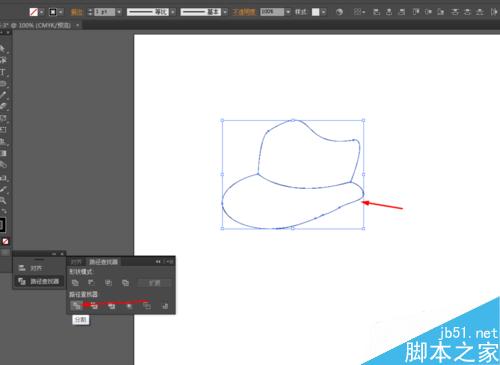Click the Intersect shape mode icon
The height and width of the screenshot is (365, 500).
pyautogui.click(x=108, y=283)
